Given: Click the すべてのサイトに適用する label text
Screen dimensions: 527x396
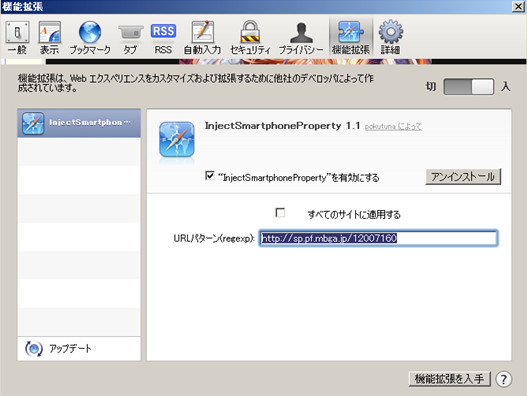Looking at the screenshot, I should point(354,214).
